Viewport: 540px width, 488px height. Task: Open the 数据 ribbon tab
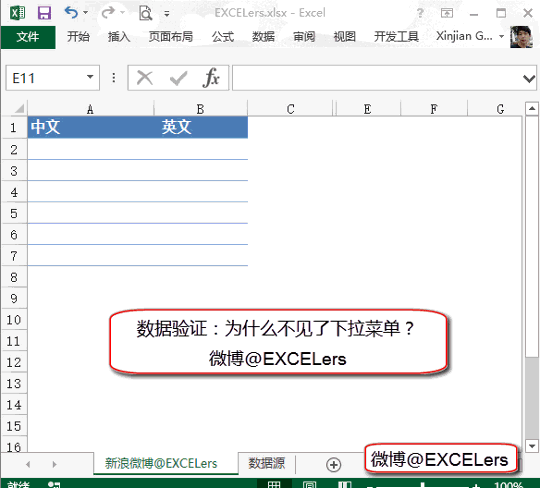(263, 36)
